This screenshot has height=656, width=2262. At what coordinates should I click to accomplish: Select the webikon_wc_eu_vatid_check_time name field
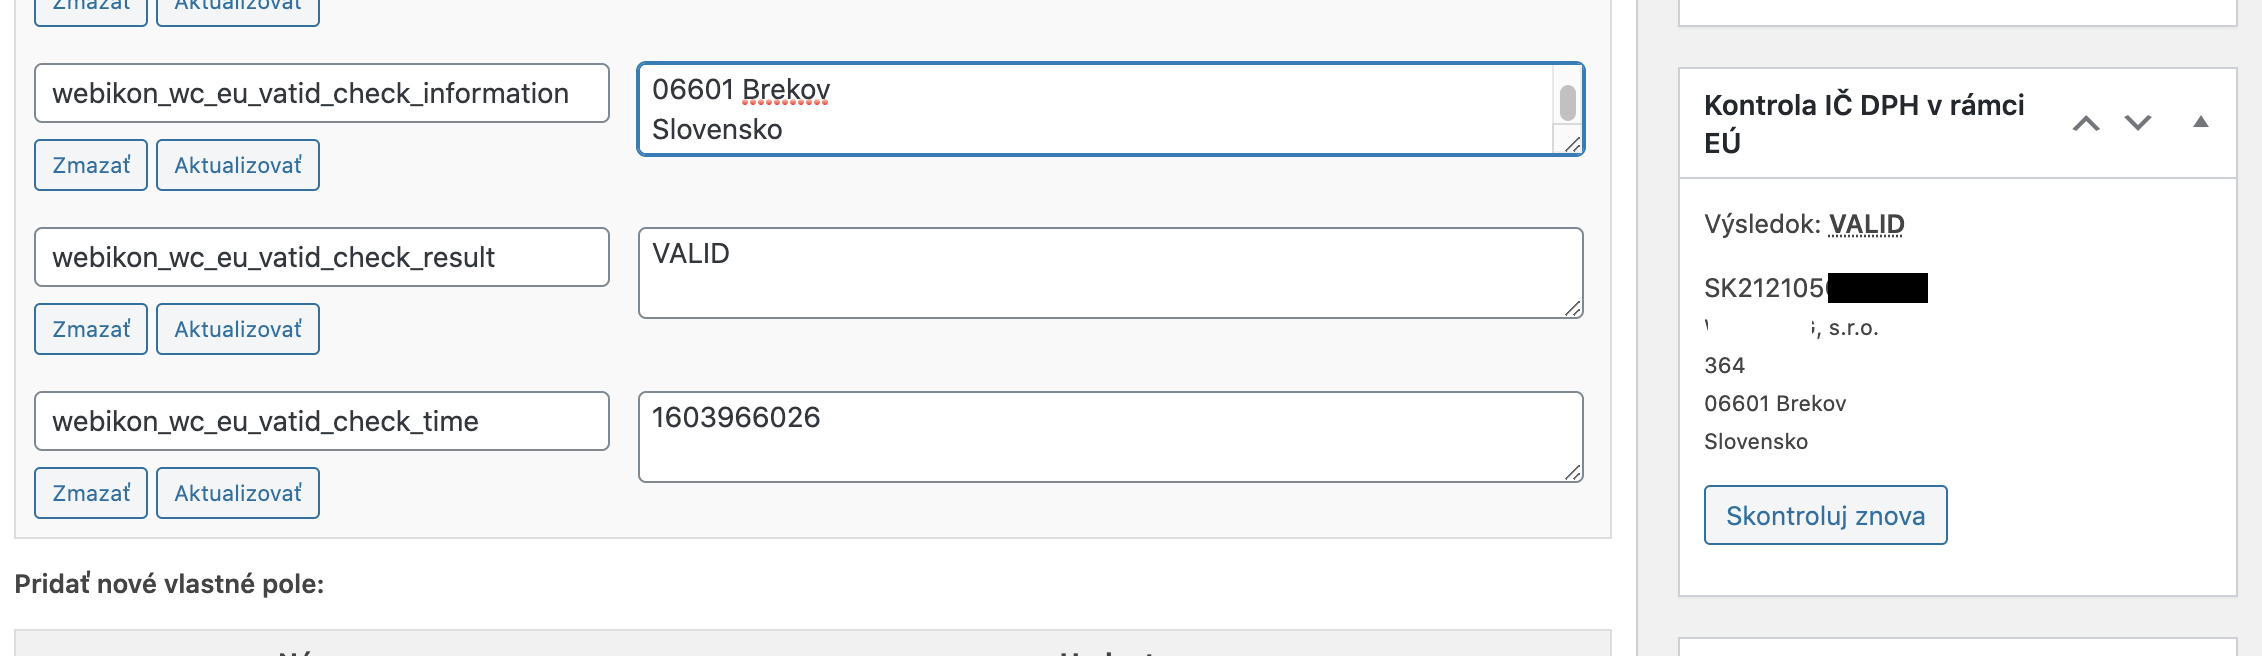(321, 421)
